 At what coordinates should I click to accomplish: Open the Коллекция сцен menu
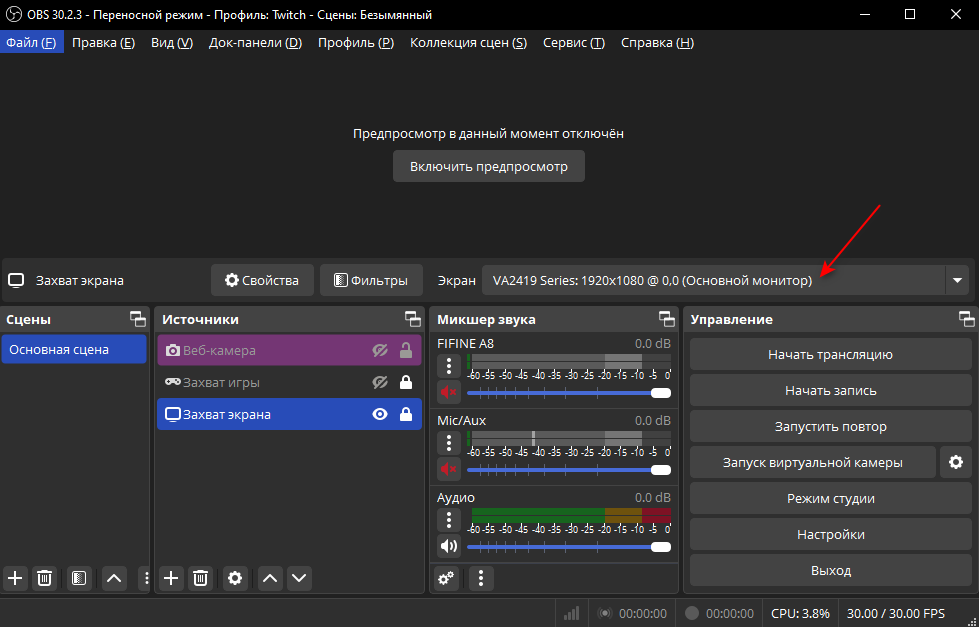[x=468, y=42]
